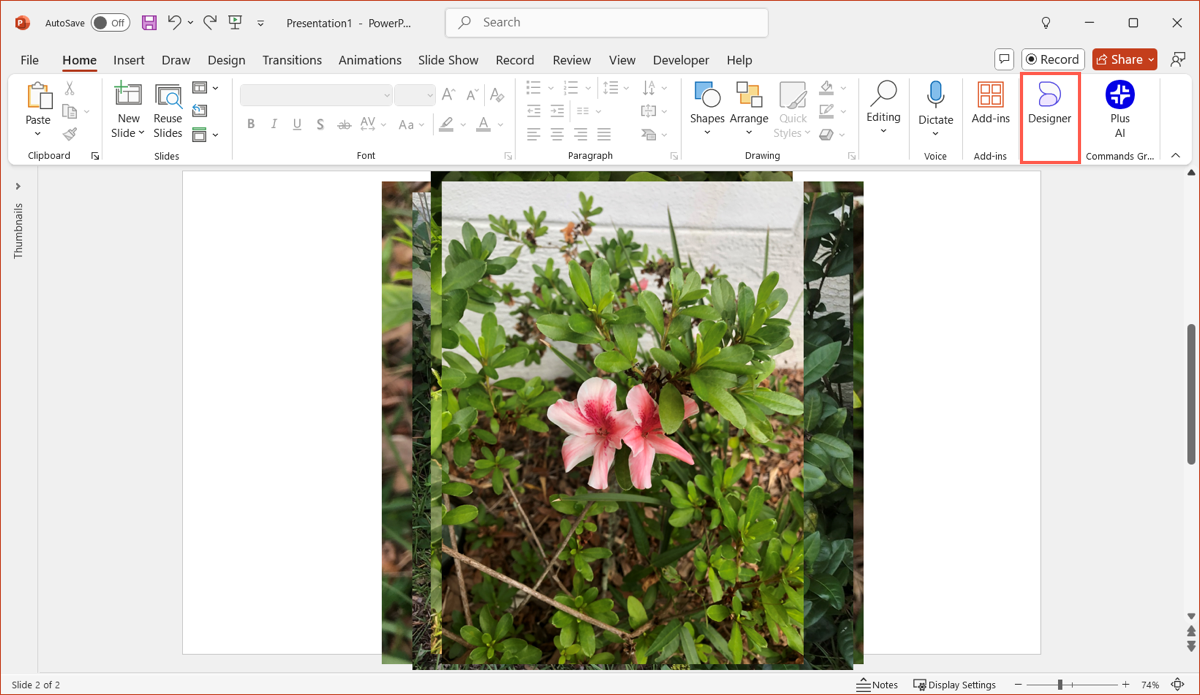Click the Undo arrow

tap(175, 22)
